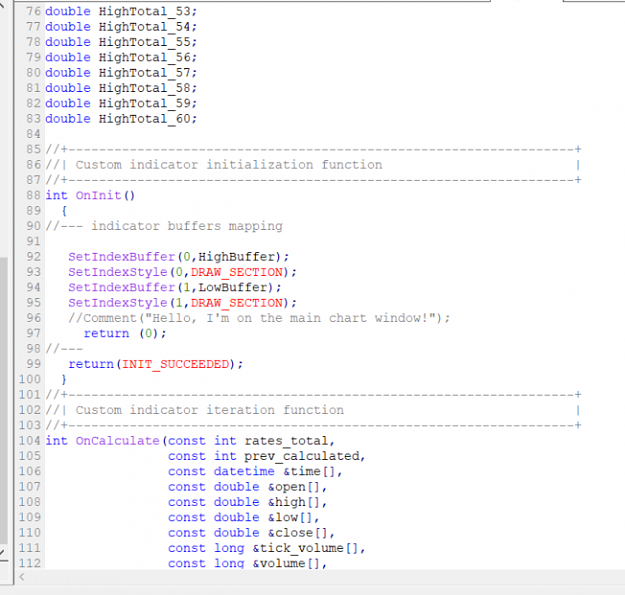The width and height of the screenshot is (625, 595).
Task: Click 'long' keyword on line 111
Action: pos(229,548)
